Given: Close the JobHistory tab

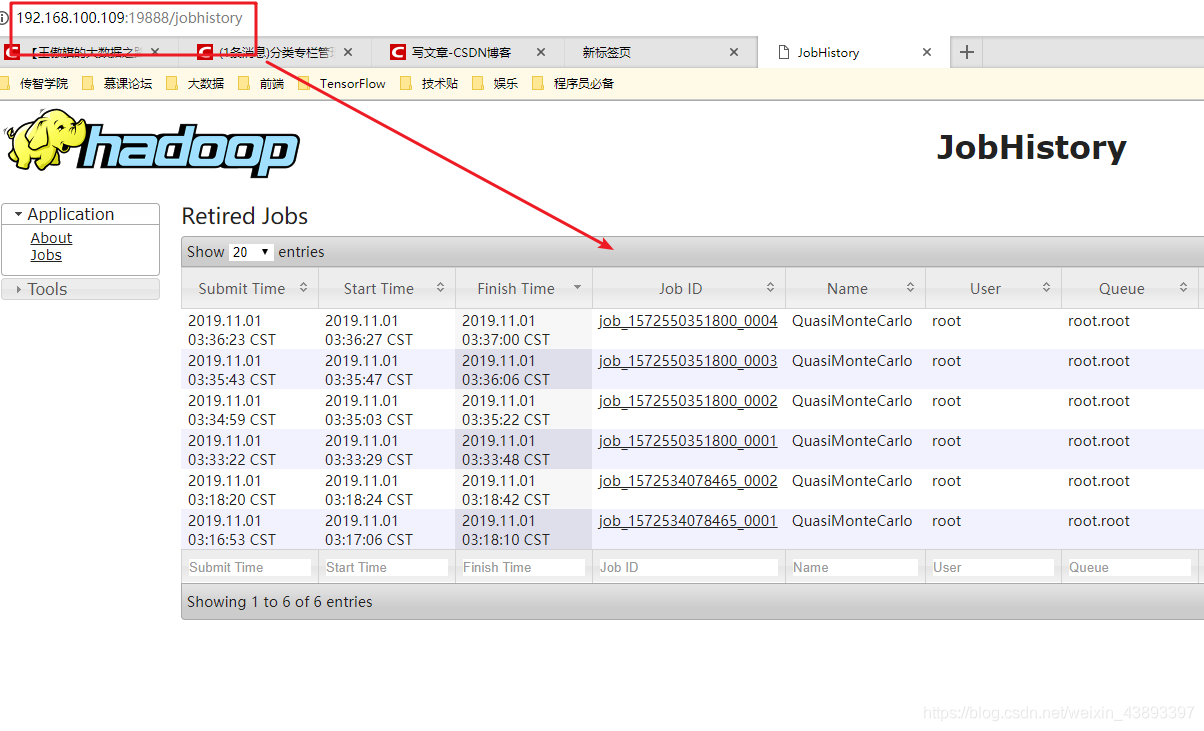Looking at the screenshot, I should pos(927,52).
